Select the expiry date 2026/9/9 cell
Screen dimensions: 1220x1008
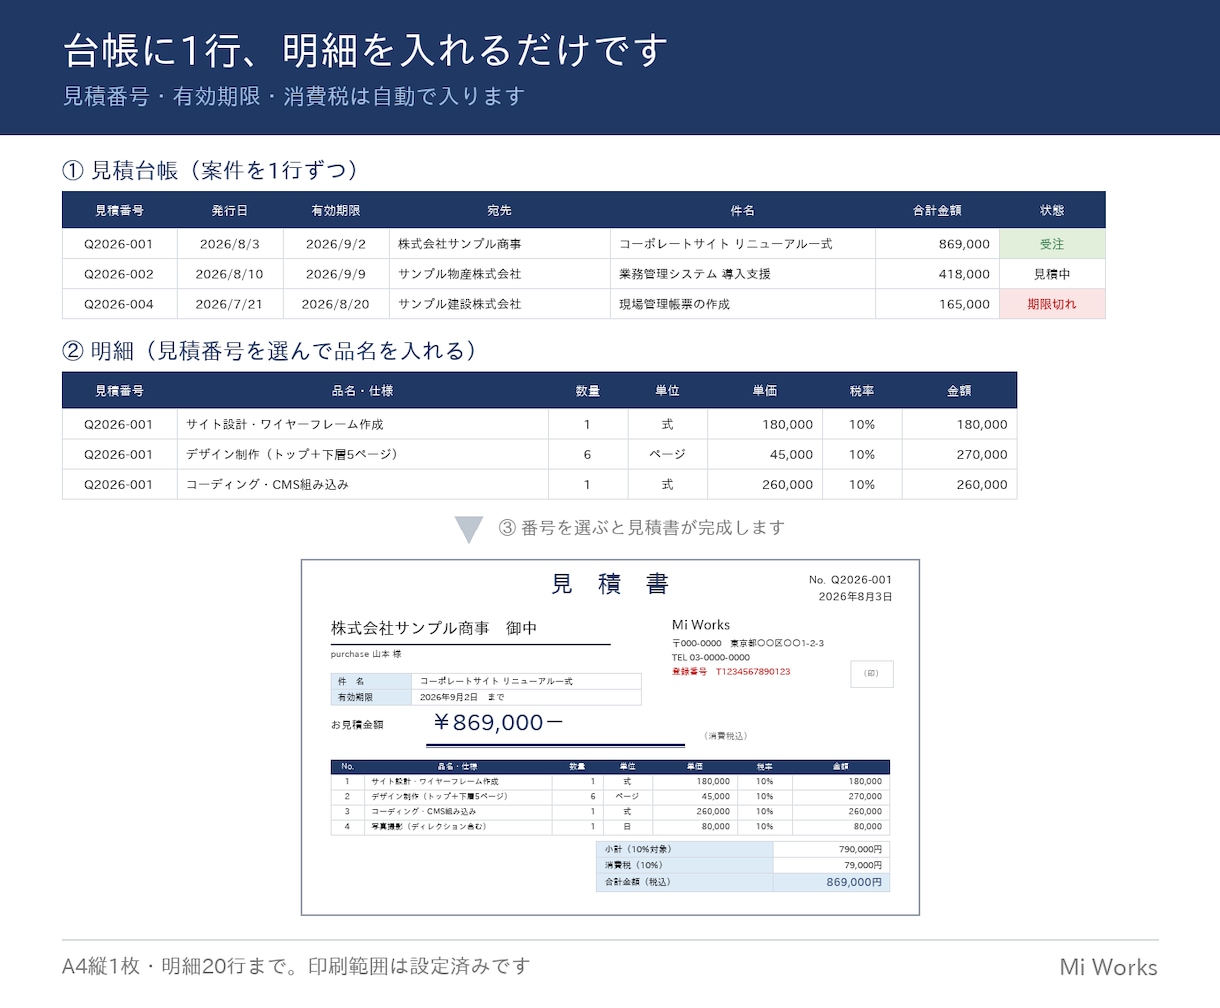point(336,274)
